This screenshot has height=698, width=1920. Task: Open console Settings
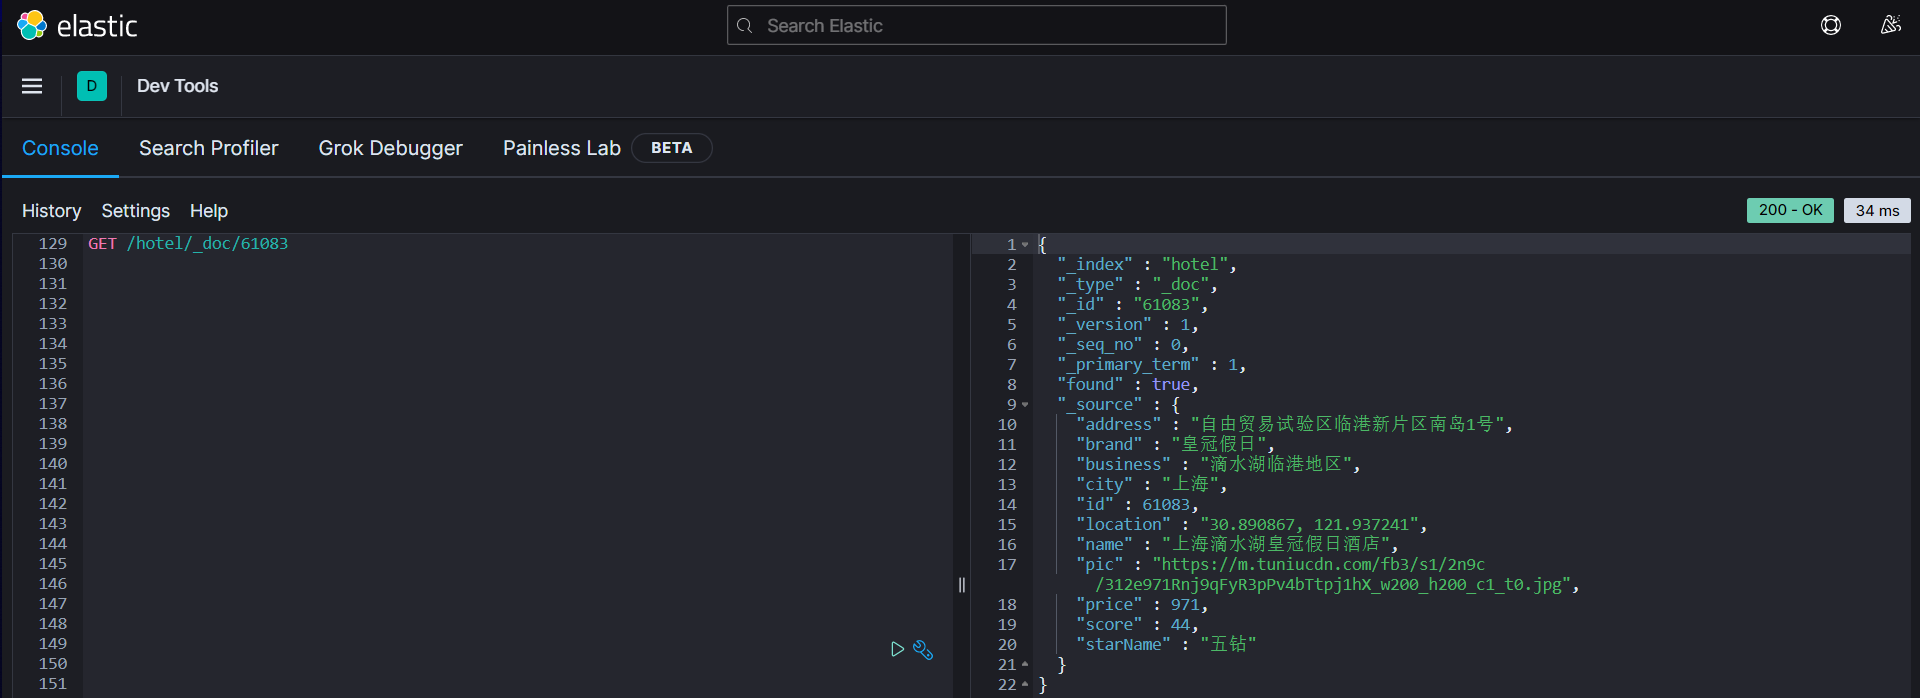pyautogui.click(x=135, y=211)
